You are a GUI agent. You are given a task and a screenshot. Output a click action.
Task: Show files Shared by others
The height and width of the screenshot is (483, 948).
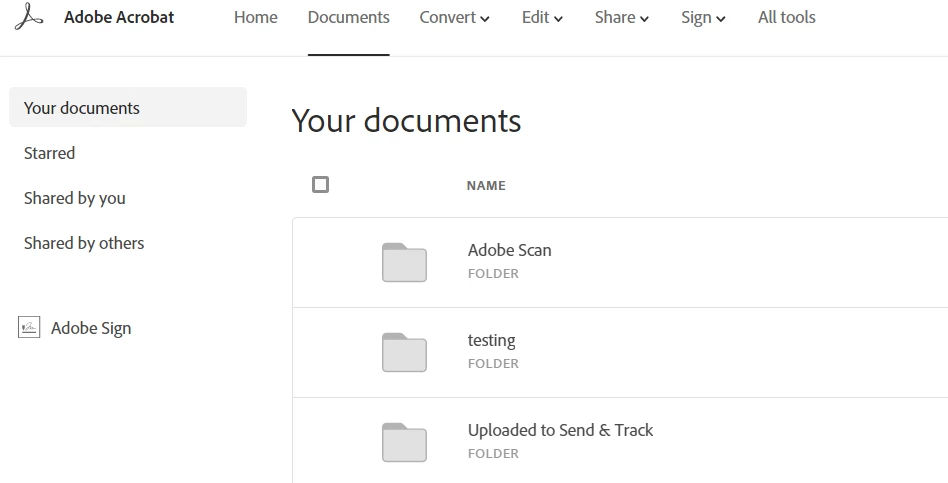(84, 243)
